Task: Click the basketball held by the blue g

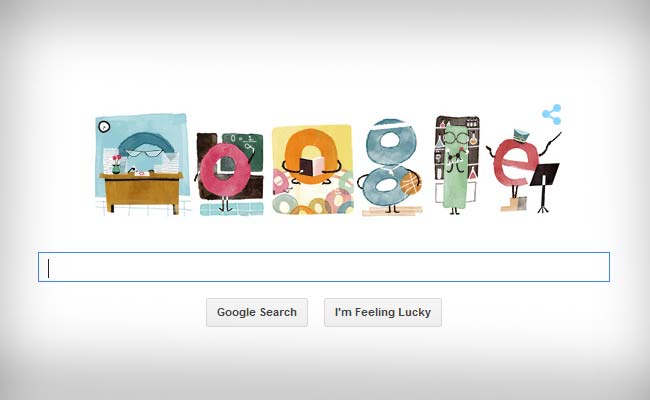Action: [x=411, y=184]
